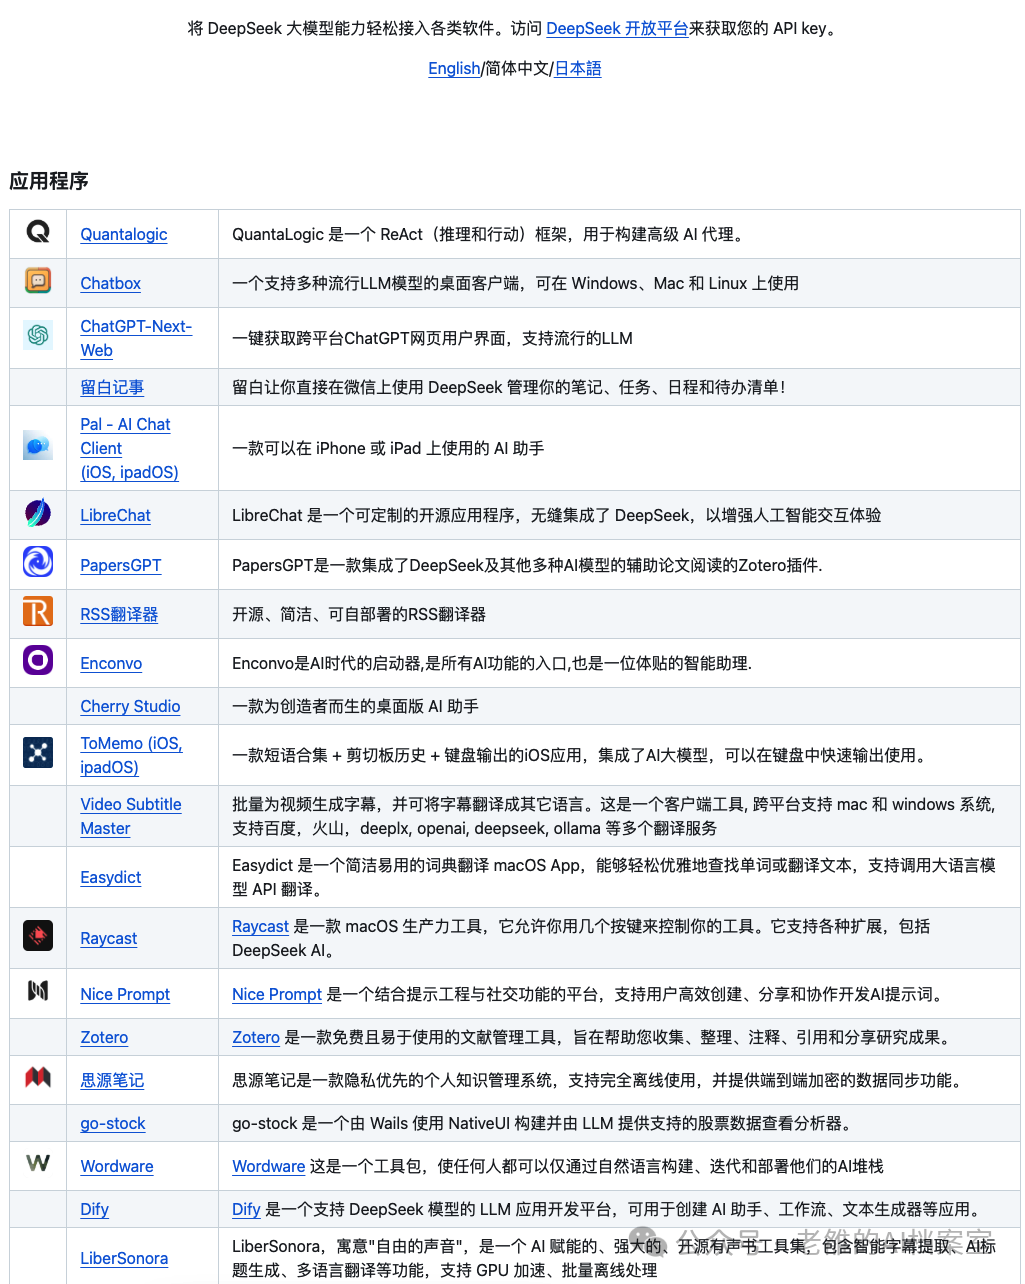This screenshot has height=1284, width=1025.
Task: Click the ToMemo app icon
Action: (38, 752)
